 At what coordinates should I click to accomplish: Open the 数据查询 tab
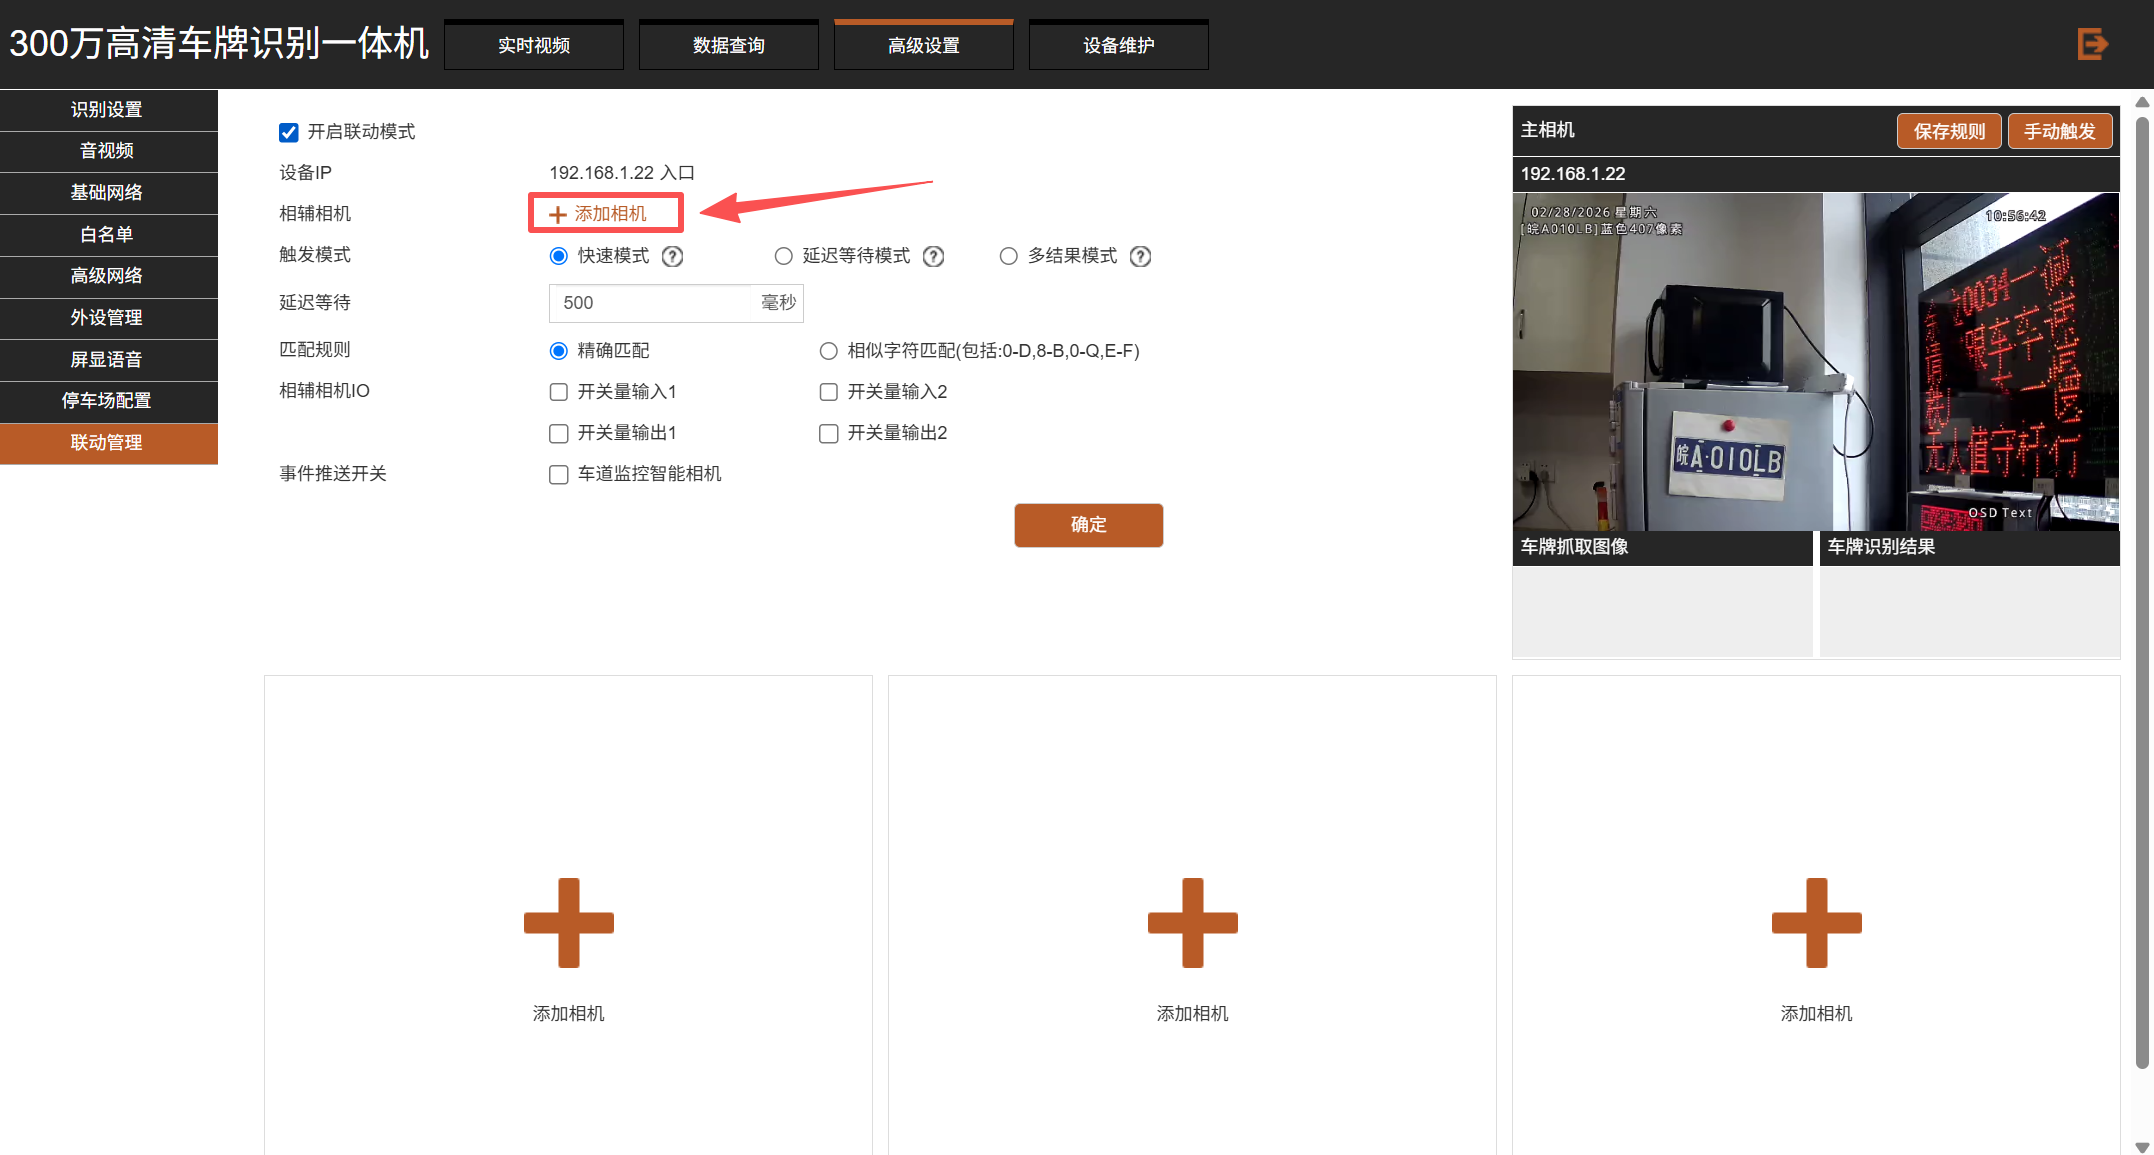point(728,45)
